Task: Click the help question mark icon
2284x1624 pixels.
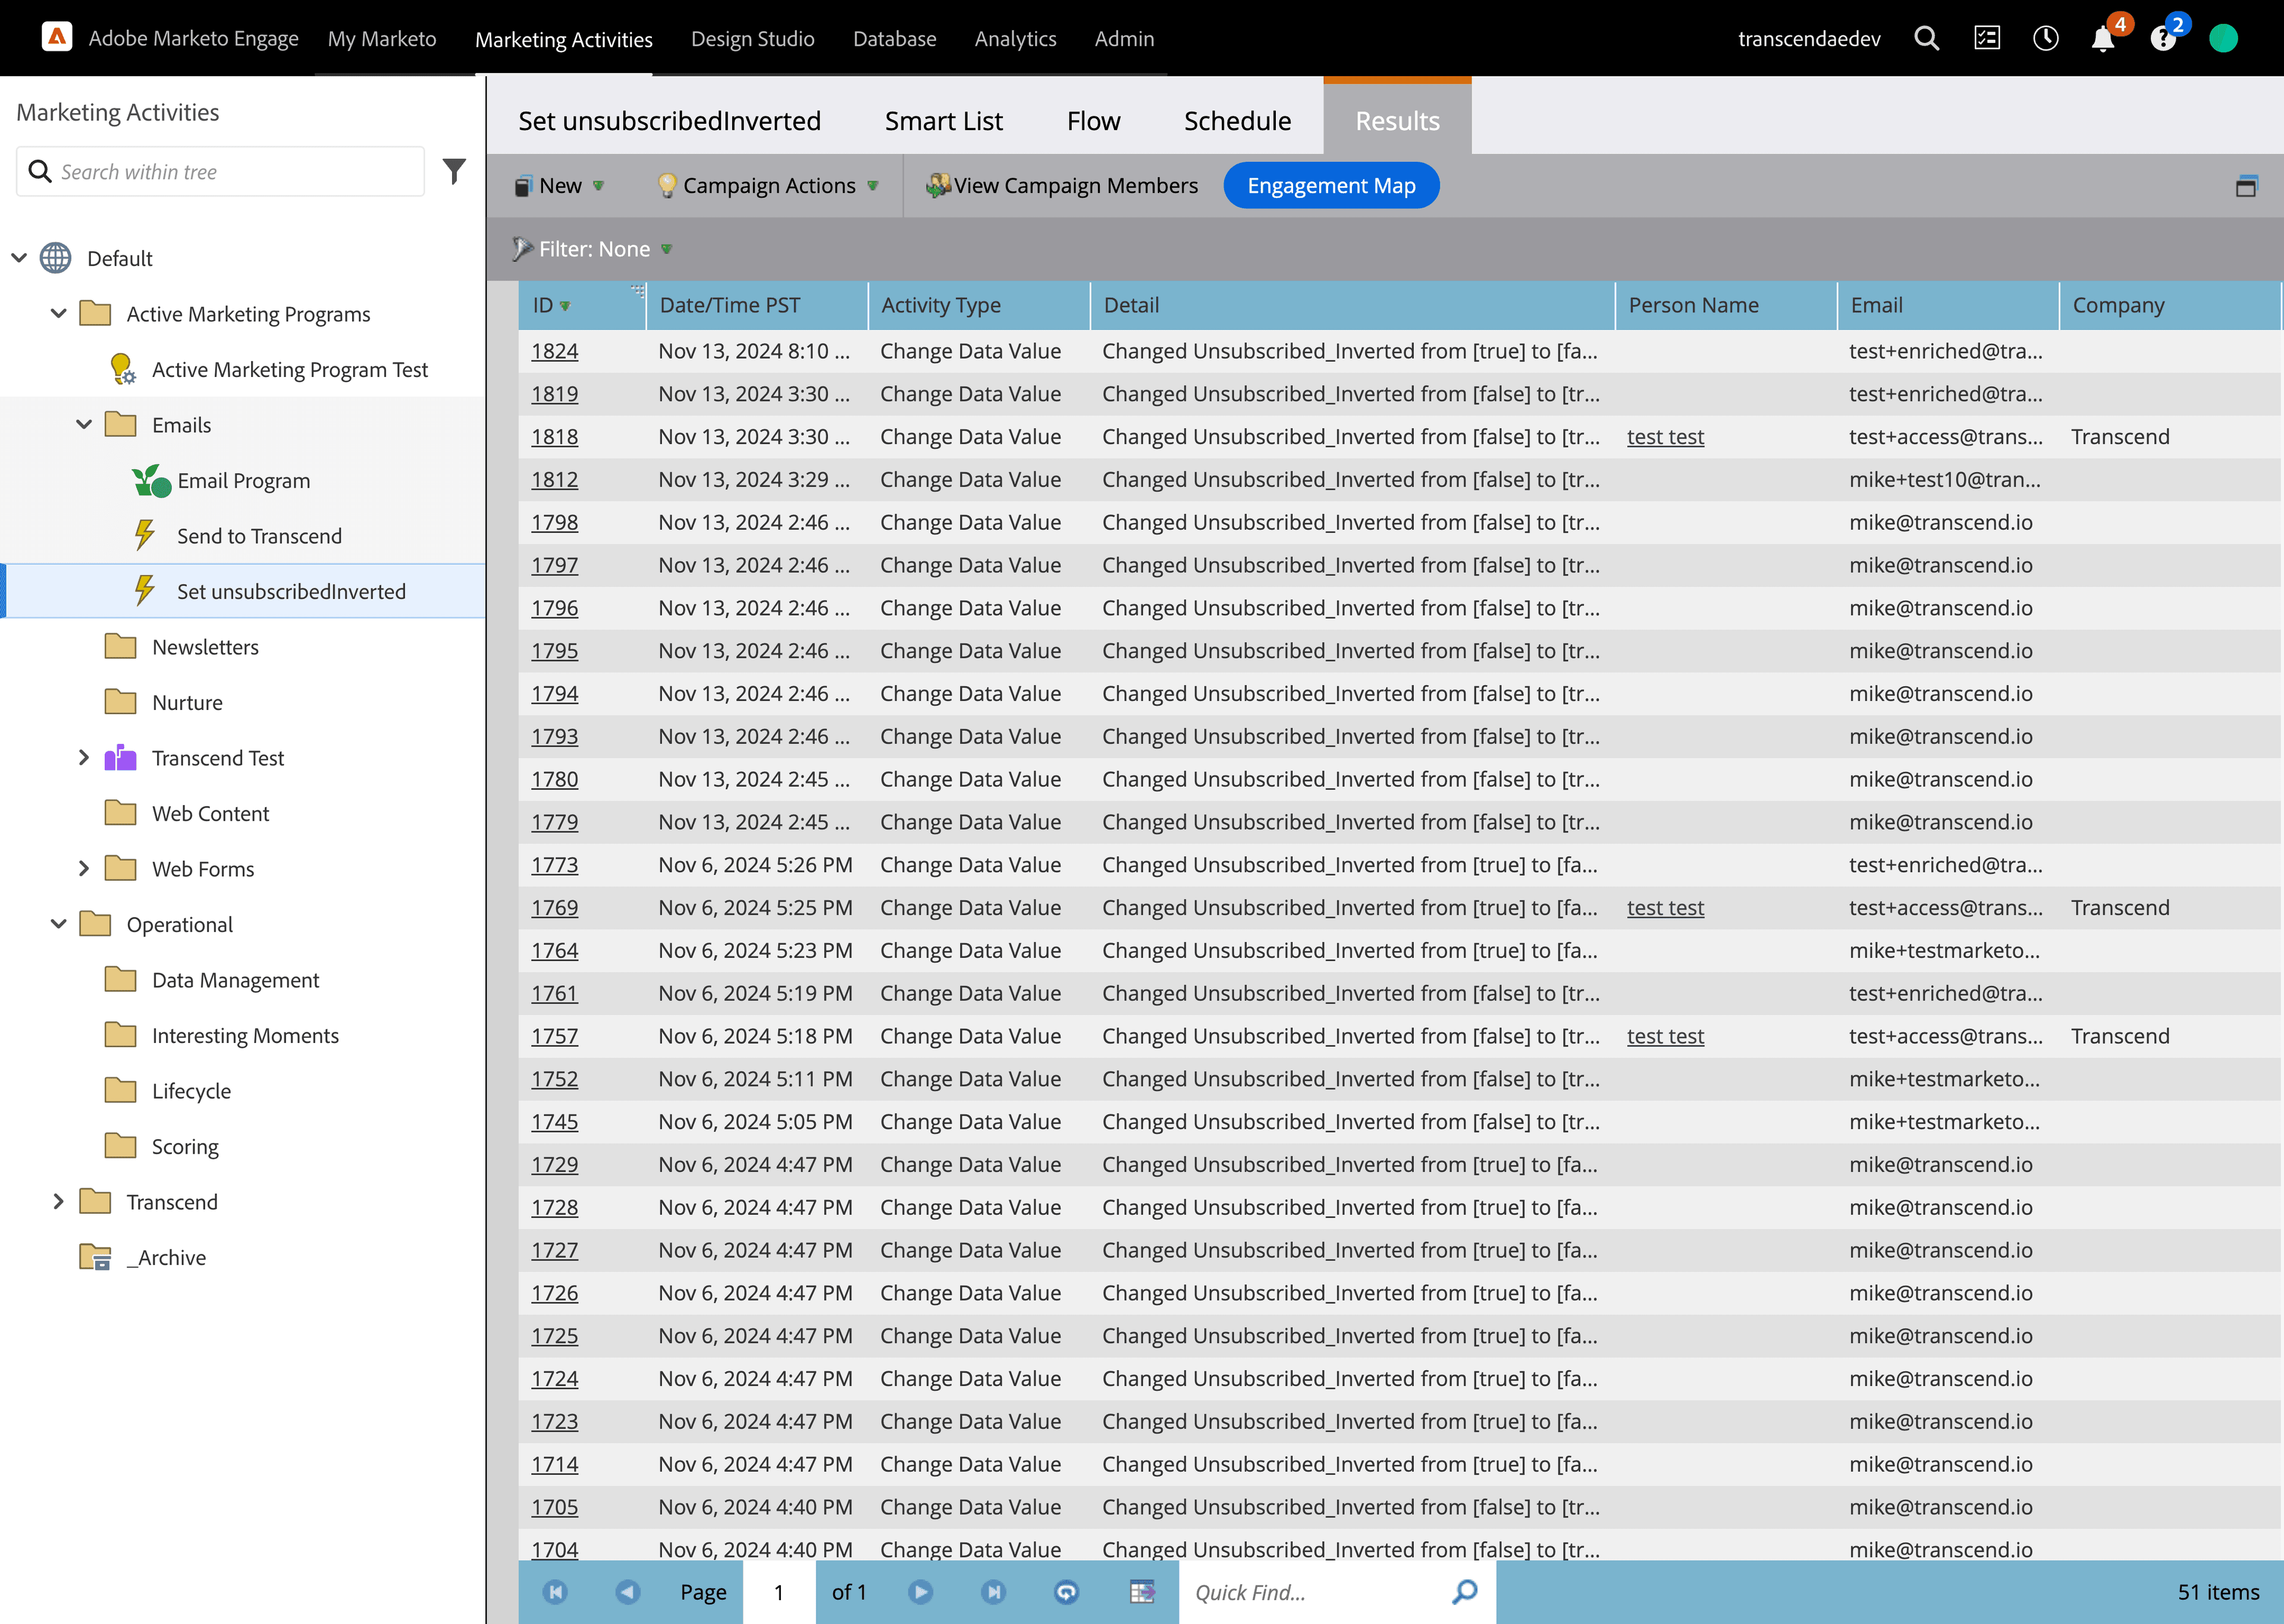Action: pyautogui.click(x=2163, y=39)
